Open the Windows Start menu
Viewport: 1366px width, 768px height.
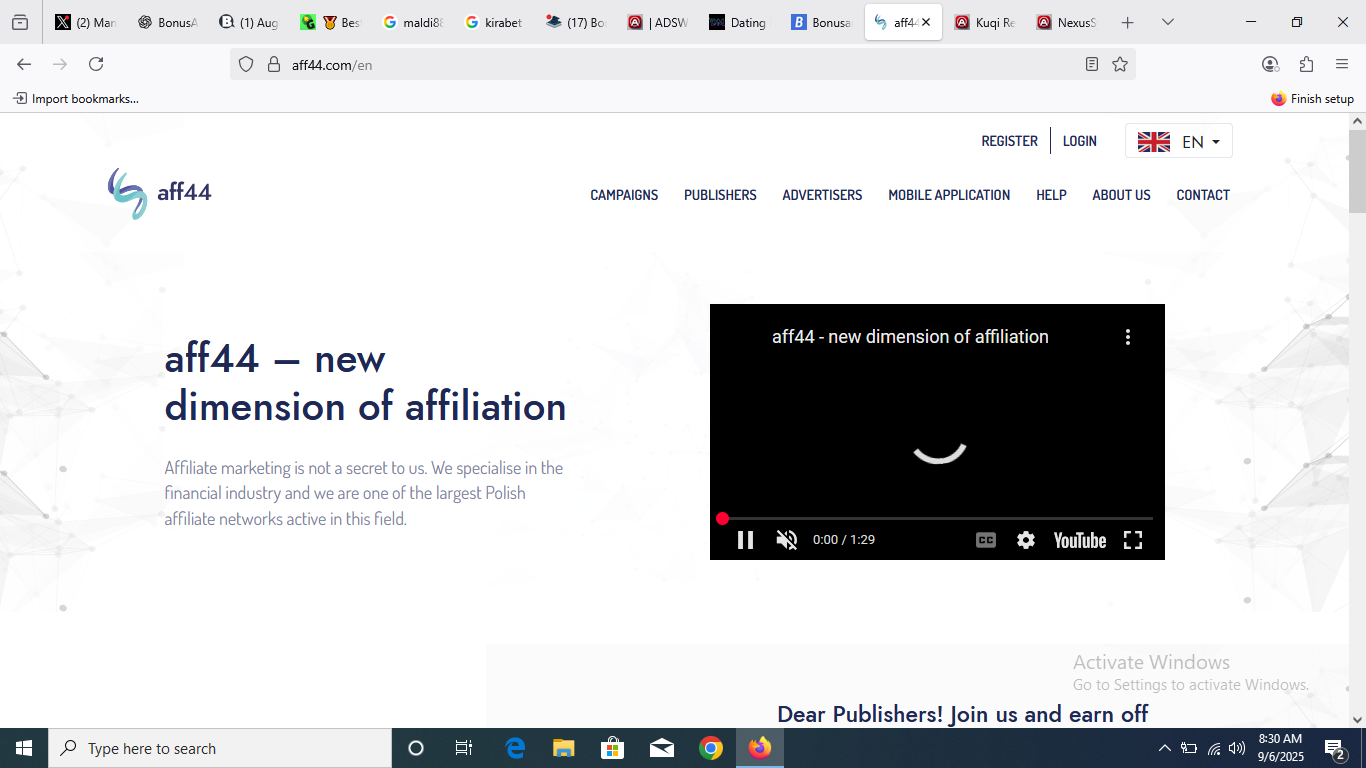24,748
